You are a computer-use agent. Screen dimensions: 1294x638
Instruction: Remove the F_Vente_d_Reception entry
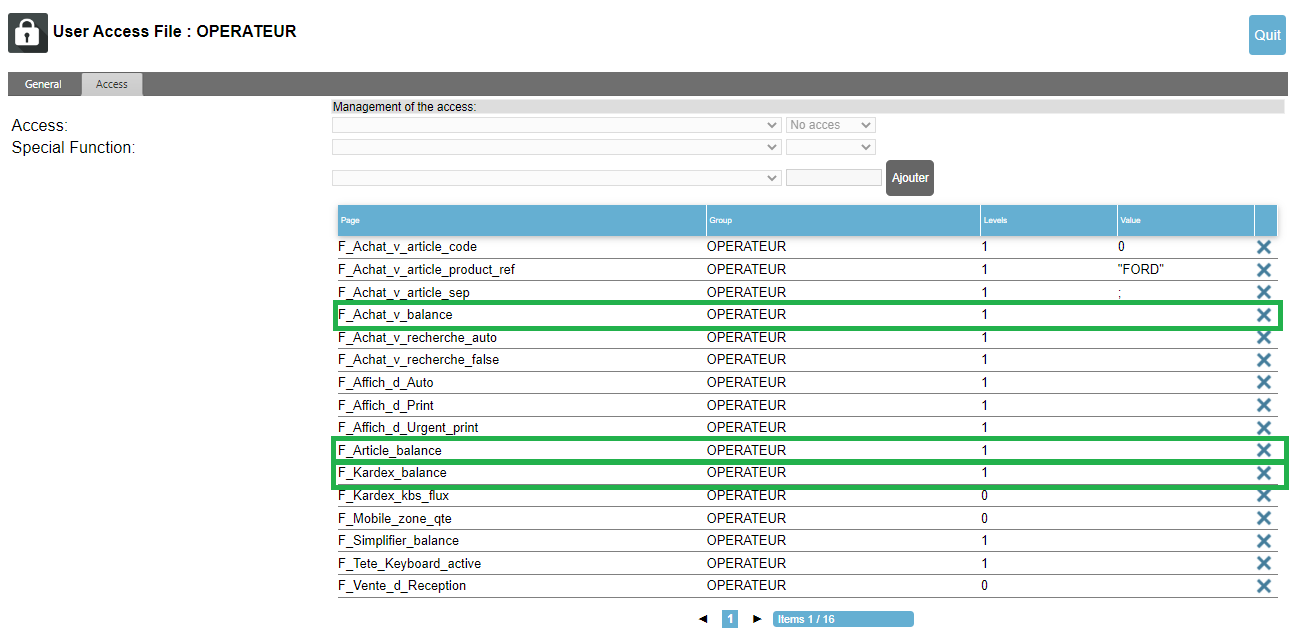[x=1263, y=586]
